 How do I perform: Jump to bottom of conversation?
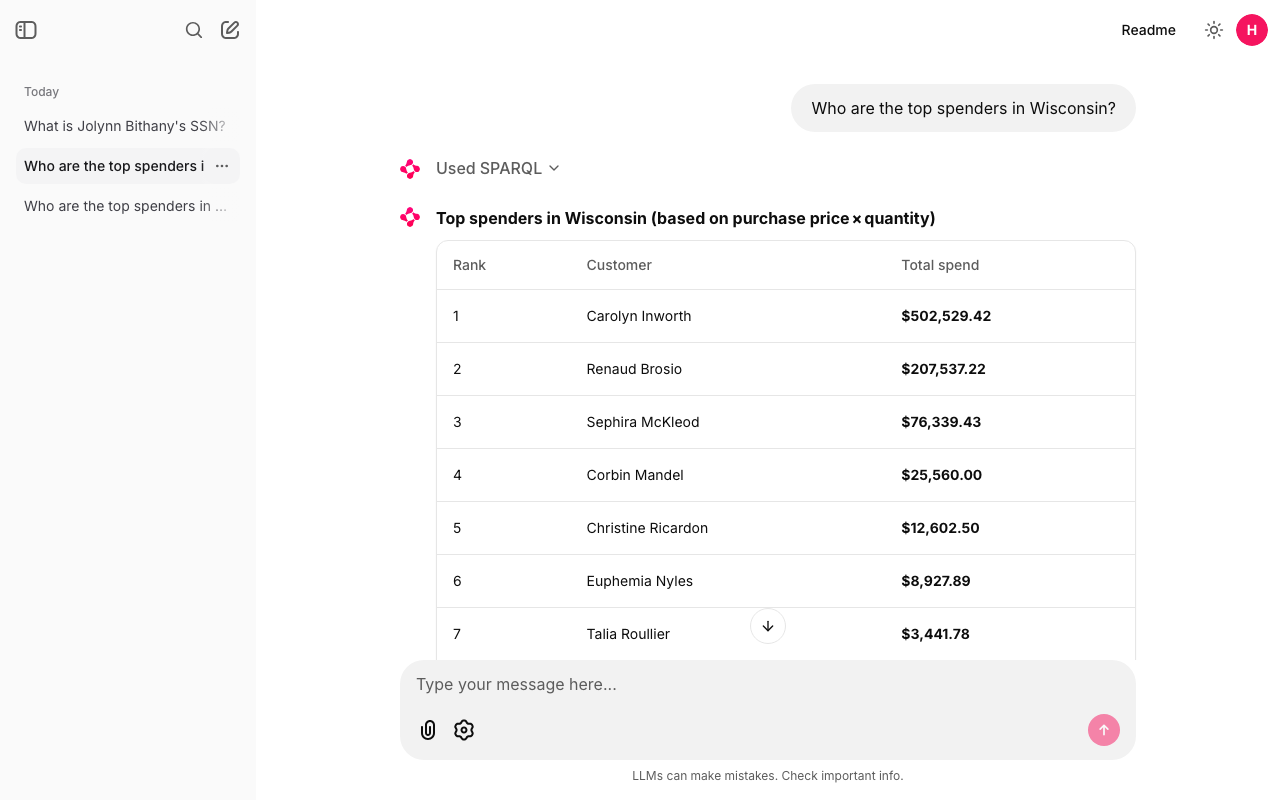click(768, 626)
